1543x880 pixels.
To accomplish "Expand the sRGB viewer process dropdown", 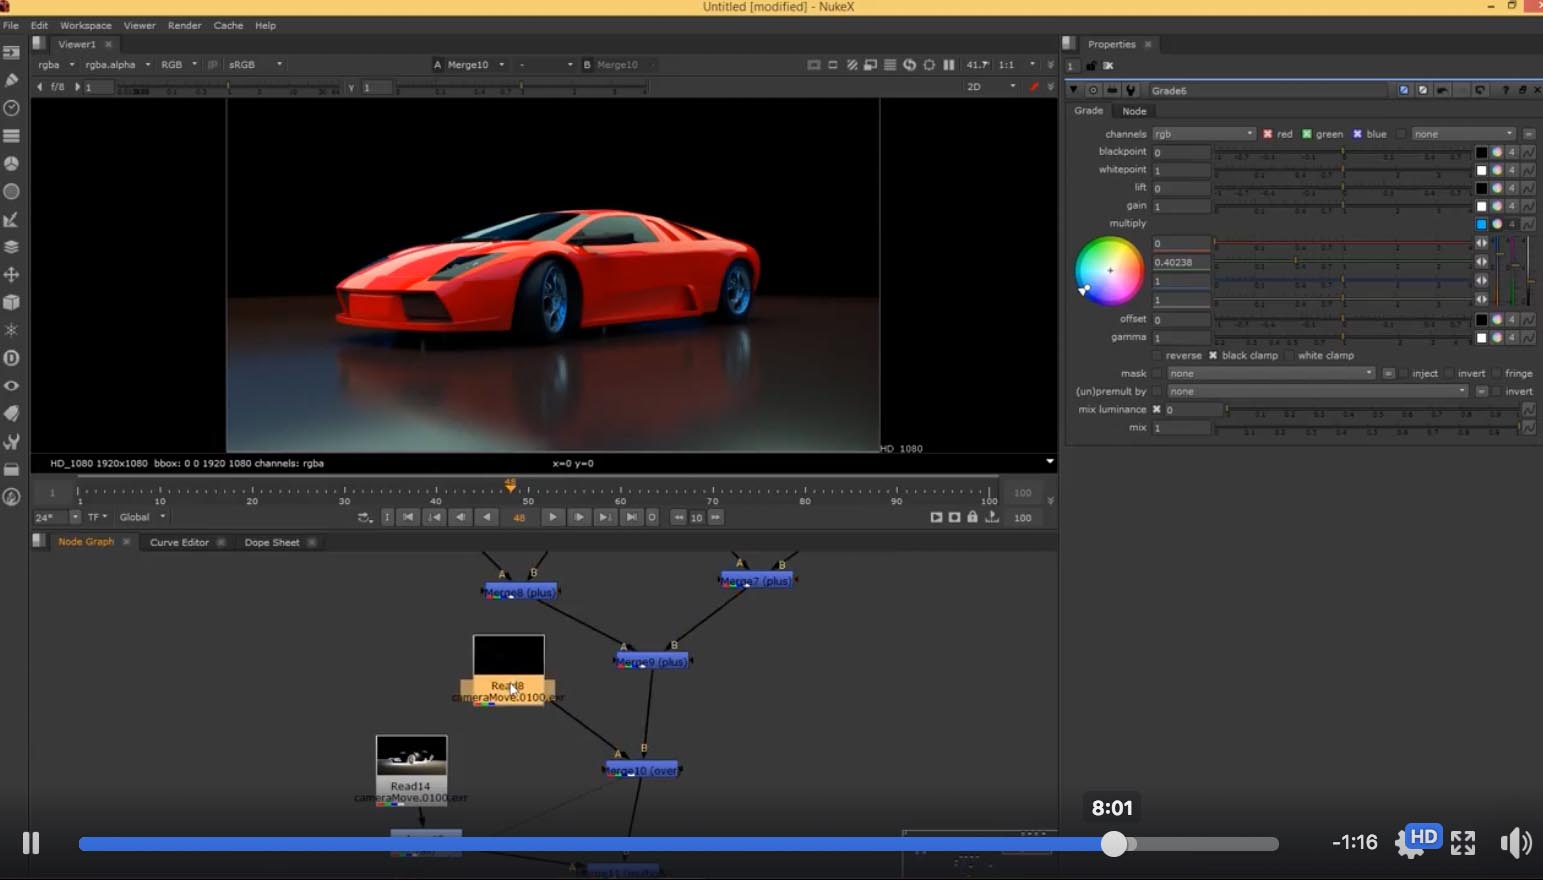I will pos(255,64).
